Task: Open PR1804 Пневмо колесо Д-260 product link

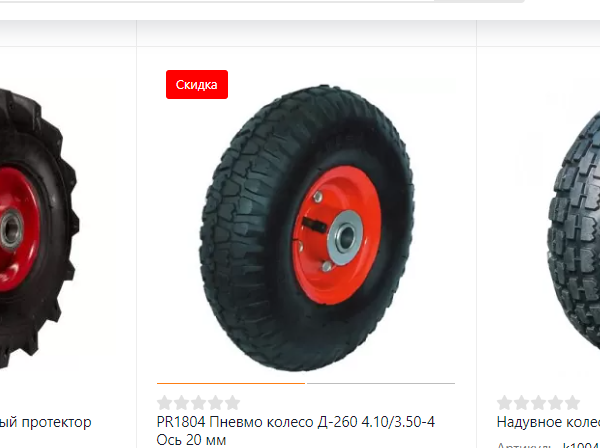Action: (296, 431)
